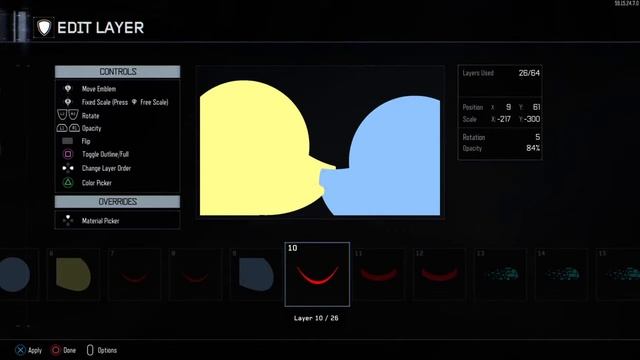
Task: Click the shield emblem icon beside Edit Layer
Action: [44, 28]
